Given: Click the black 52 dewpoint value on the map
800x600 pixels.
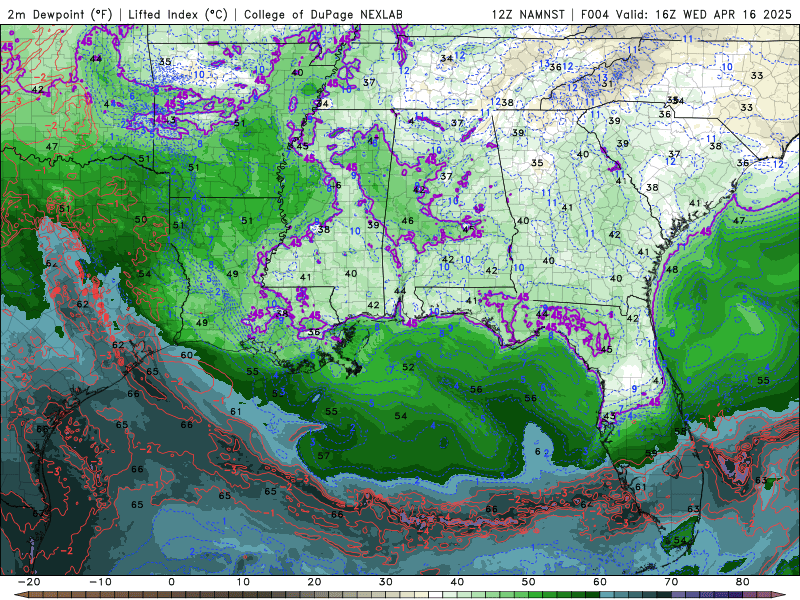Looking at the screenshot, I should [408, 367].
